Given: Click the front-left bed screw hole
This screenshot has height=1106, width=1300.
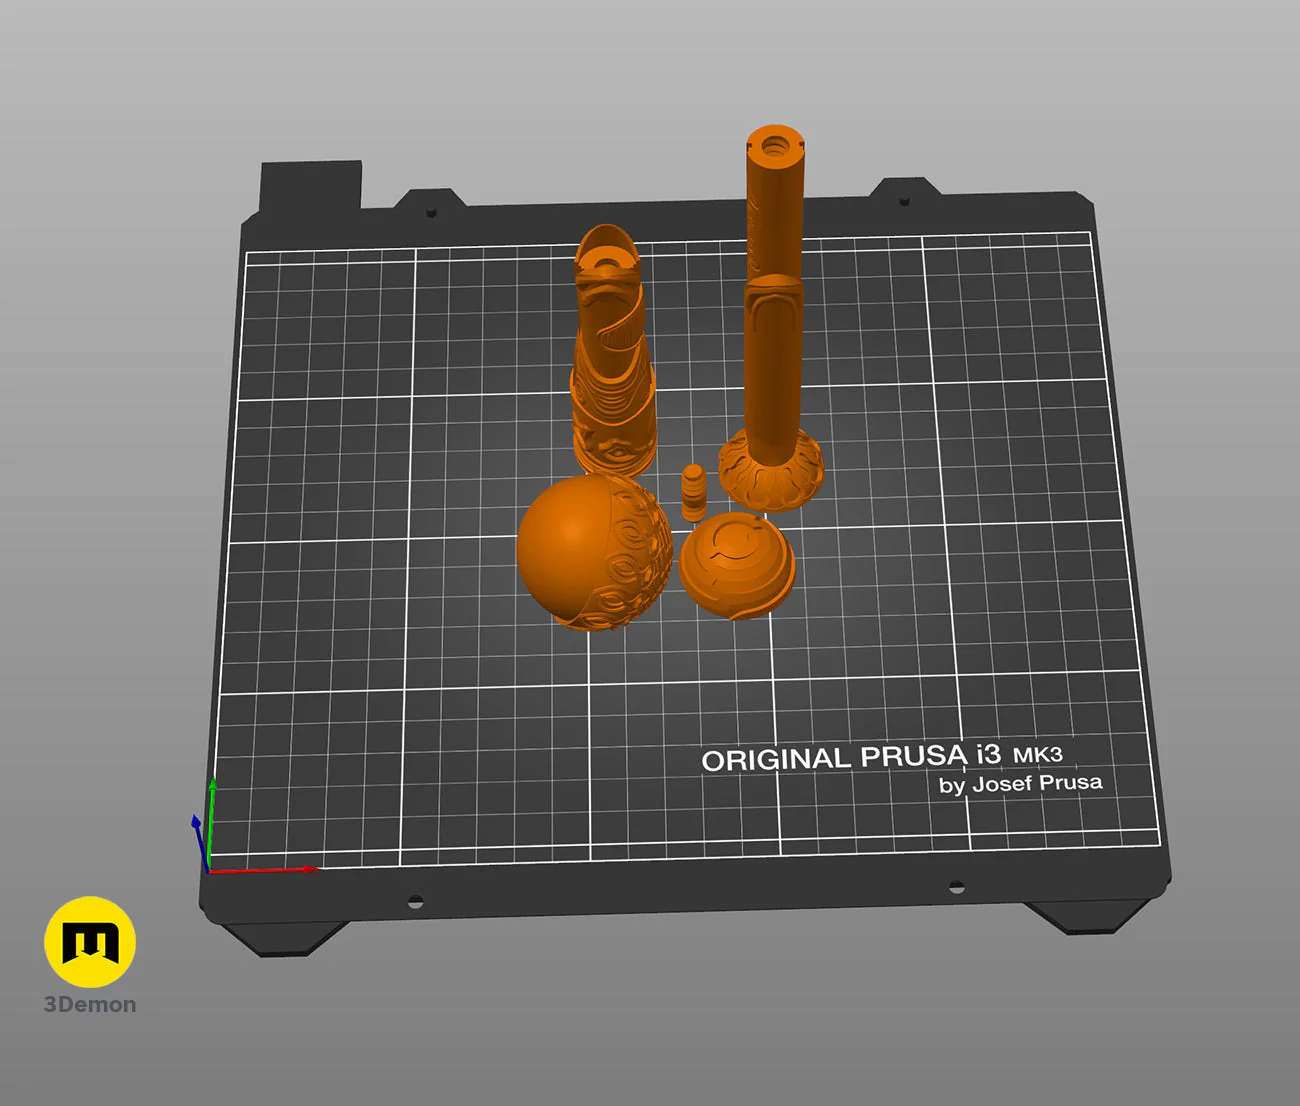Looking at the screenshot, I should pos(415,902).
